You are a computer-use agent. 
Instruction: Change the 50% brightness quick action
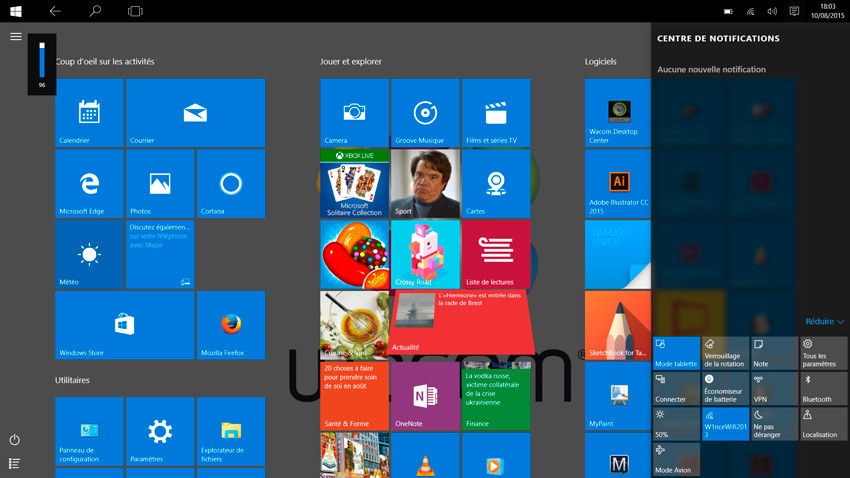677,424
